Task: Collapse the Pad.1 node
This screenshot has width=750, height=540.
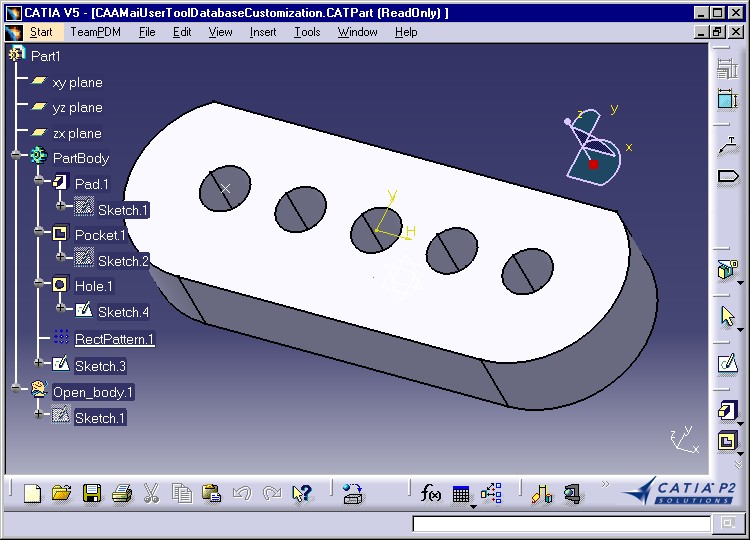Action: click(39, 180)
